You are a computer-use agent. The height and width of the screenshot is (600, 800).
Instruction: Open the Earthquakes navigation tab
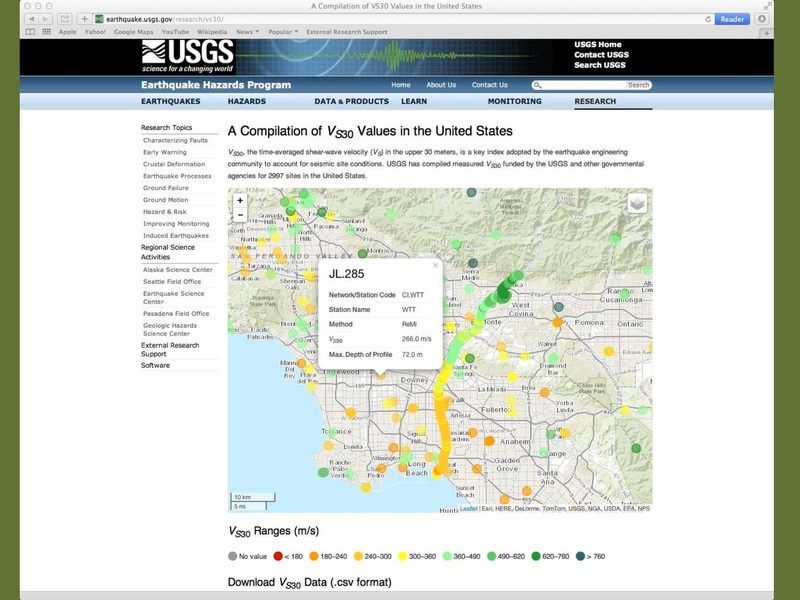point(170,101)
